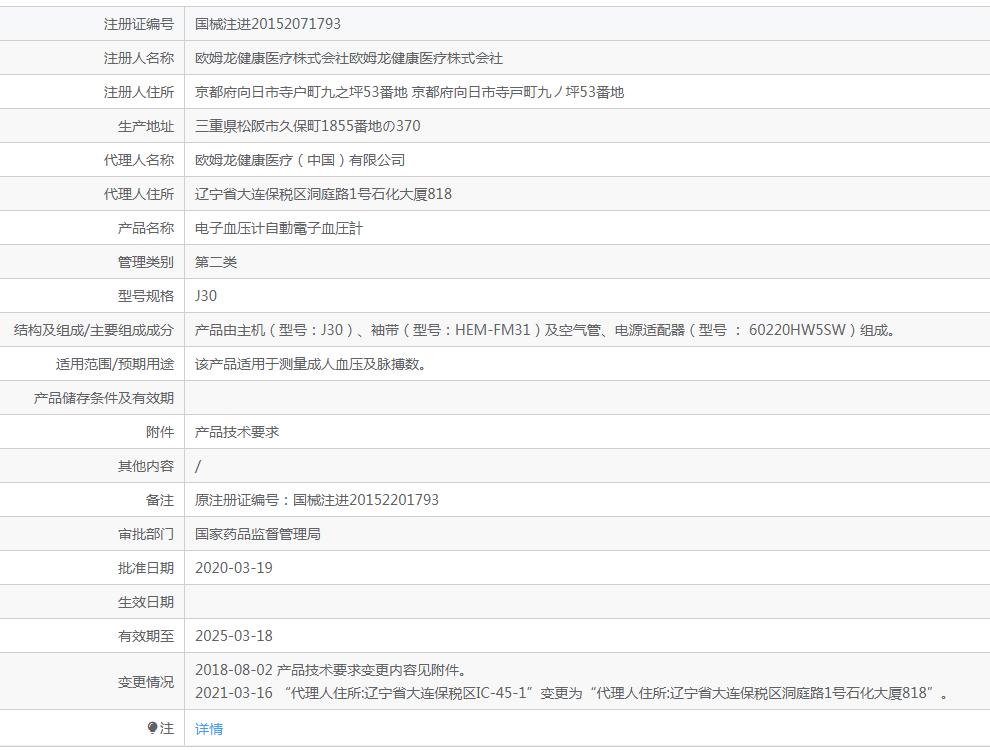The image size is (990, 750).
Task: Click the 管理类别 label
Action: [146, 262]
